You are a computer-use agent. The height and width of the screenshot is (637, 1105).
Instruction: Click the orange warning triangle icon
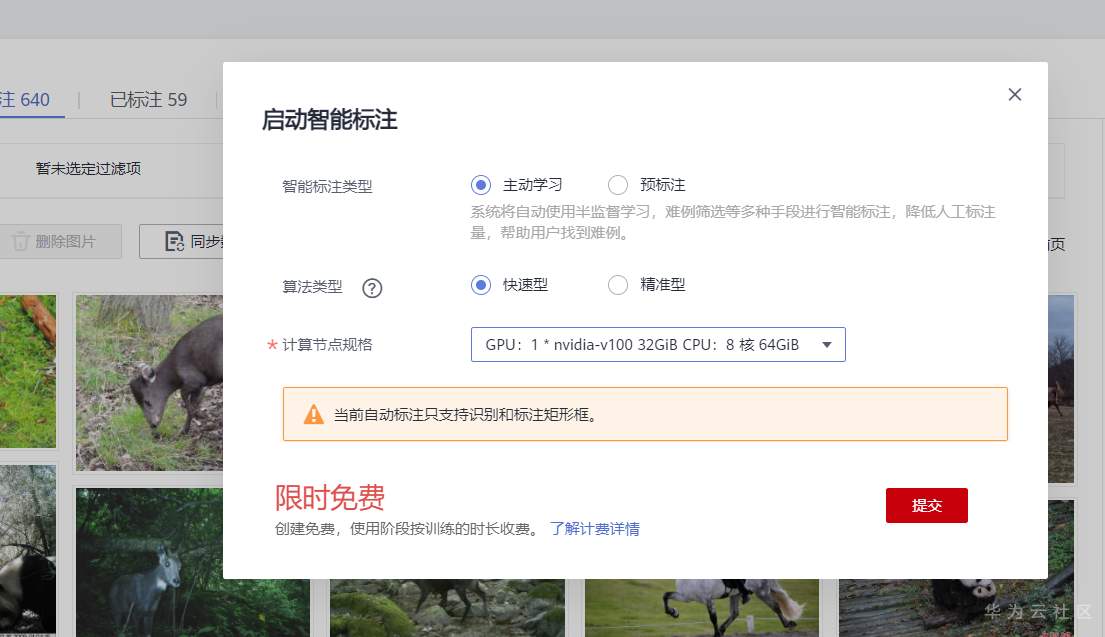pos(314,414)
